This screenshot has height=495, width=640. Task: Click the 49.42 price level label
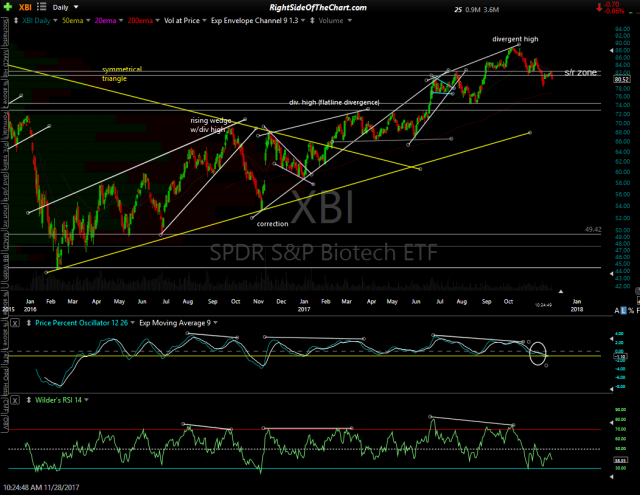[593, 230]
